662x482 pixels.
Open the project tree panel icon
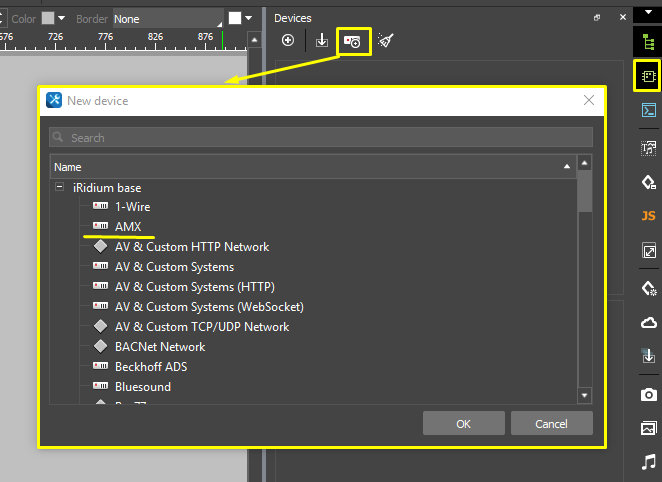pyautogui.click(x=648, y=41)
